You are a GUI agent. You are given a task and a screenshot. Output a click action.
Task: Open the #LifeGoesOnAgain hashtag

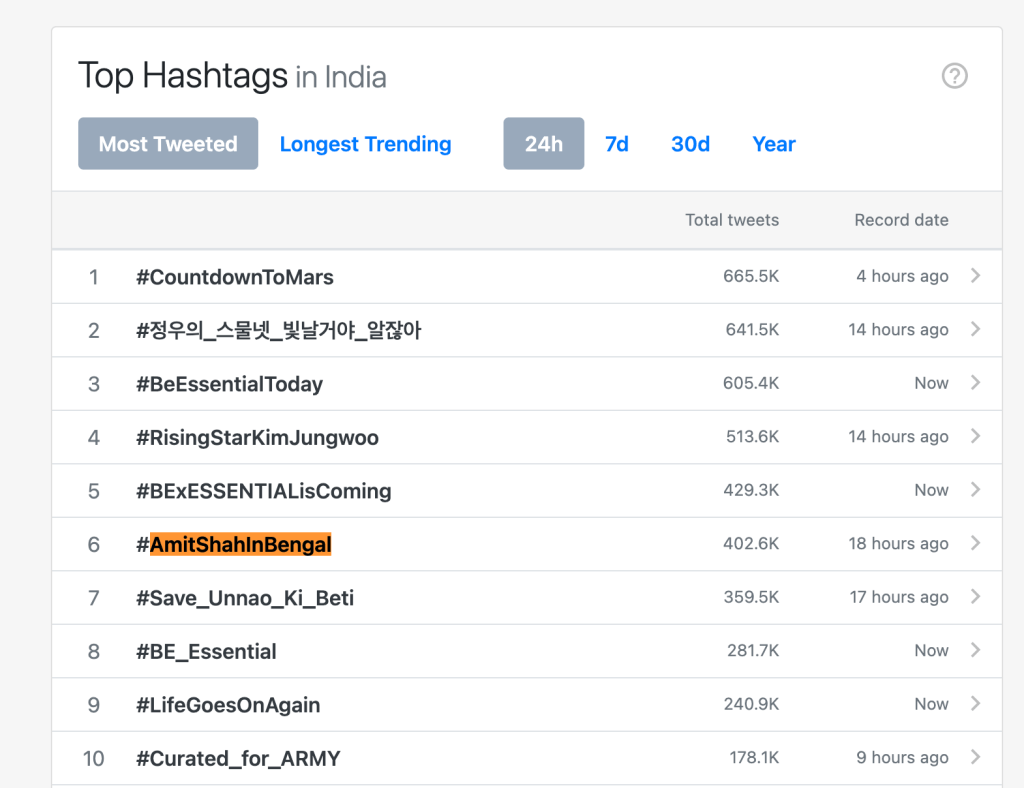228,705
